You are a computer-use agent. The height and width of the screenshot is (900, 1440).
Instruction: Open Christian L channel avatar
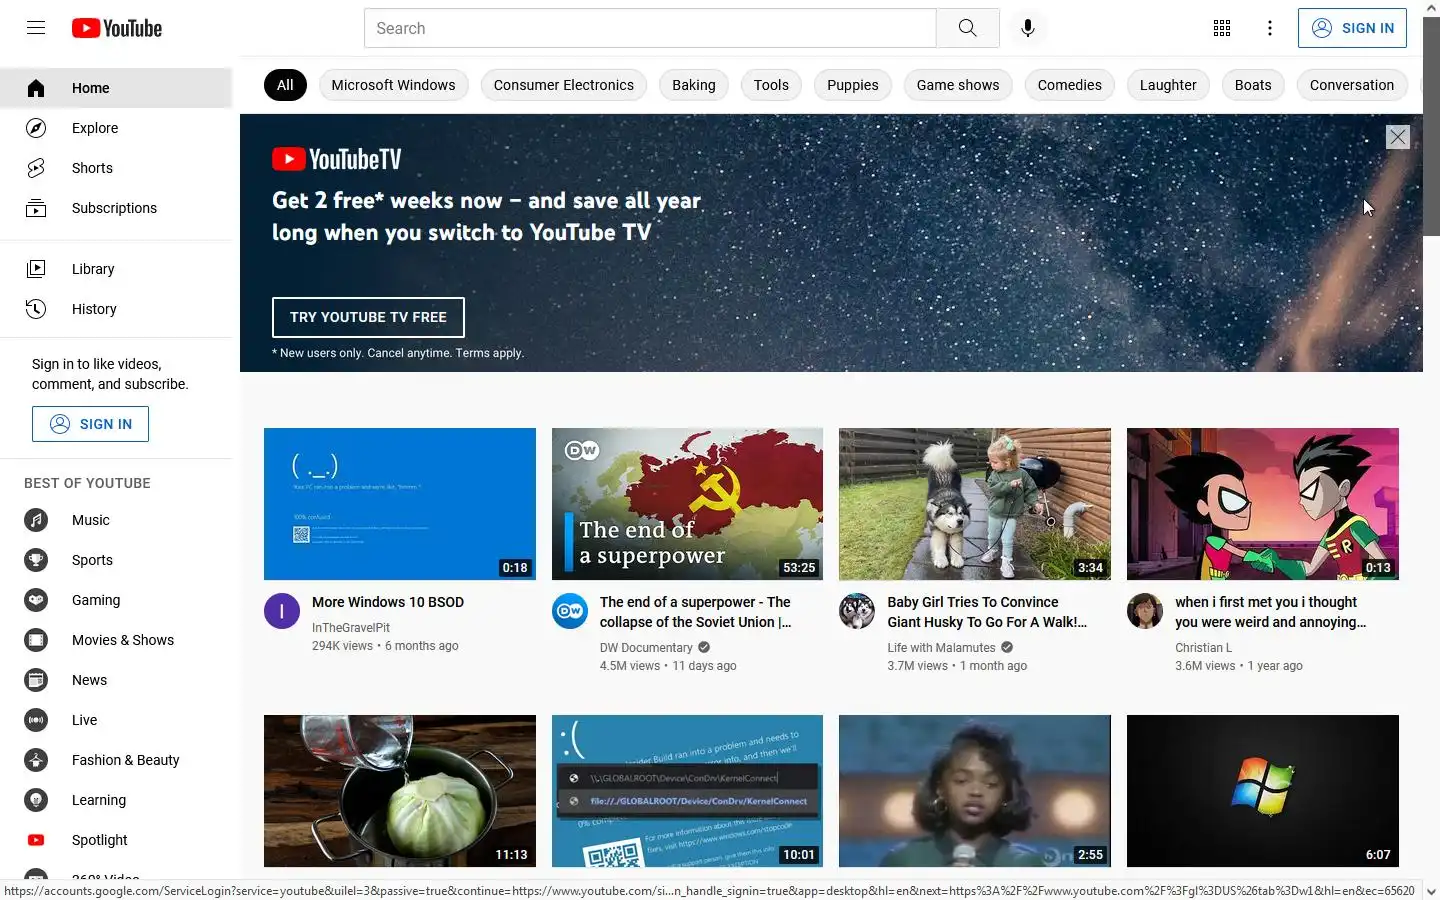click(x=1145, y=610)
